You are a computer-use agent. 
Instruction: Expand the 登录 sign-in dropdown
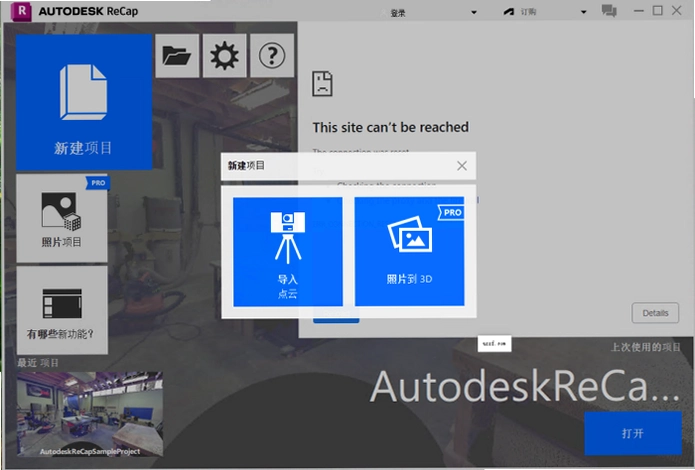tap(474, 12)
